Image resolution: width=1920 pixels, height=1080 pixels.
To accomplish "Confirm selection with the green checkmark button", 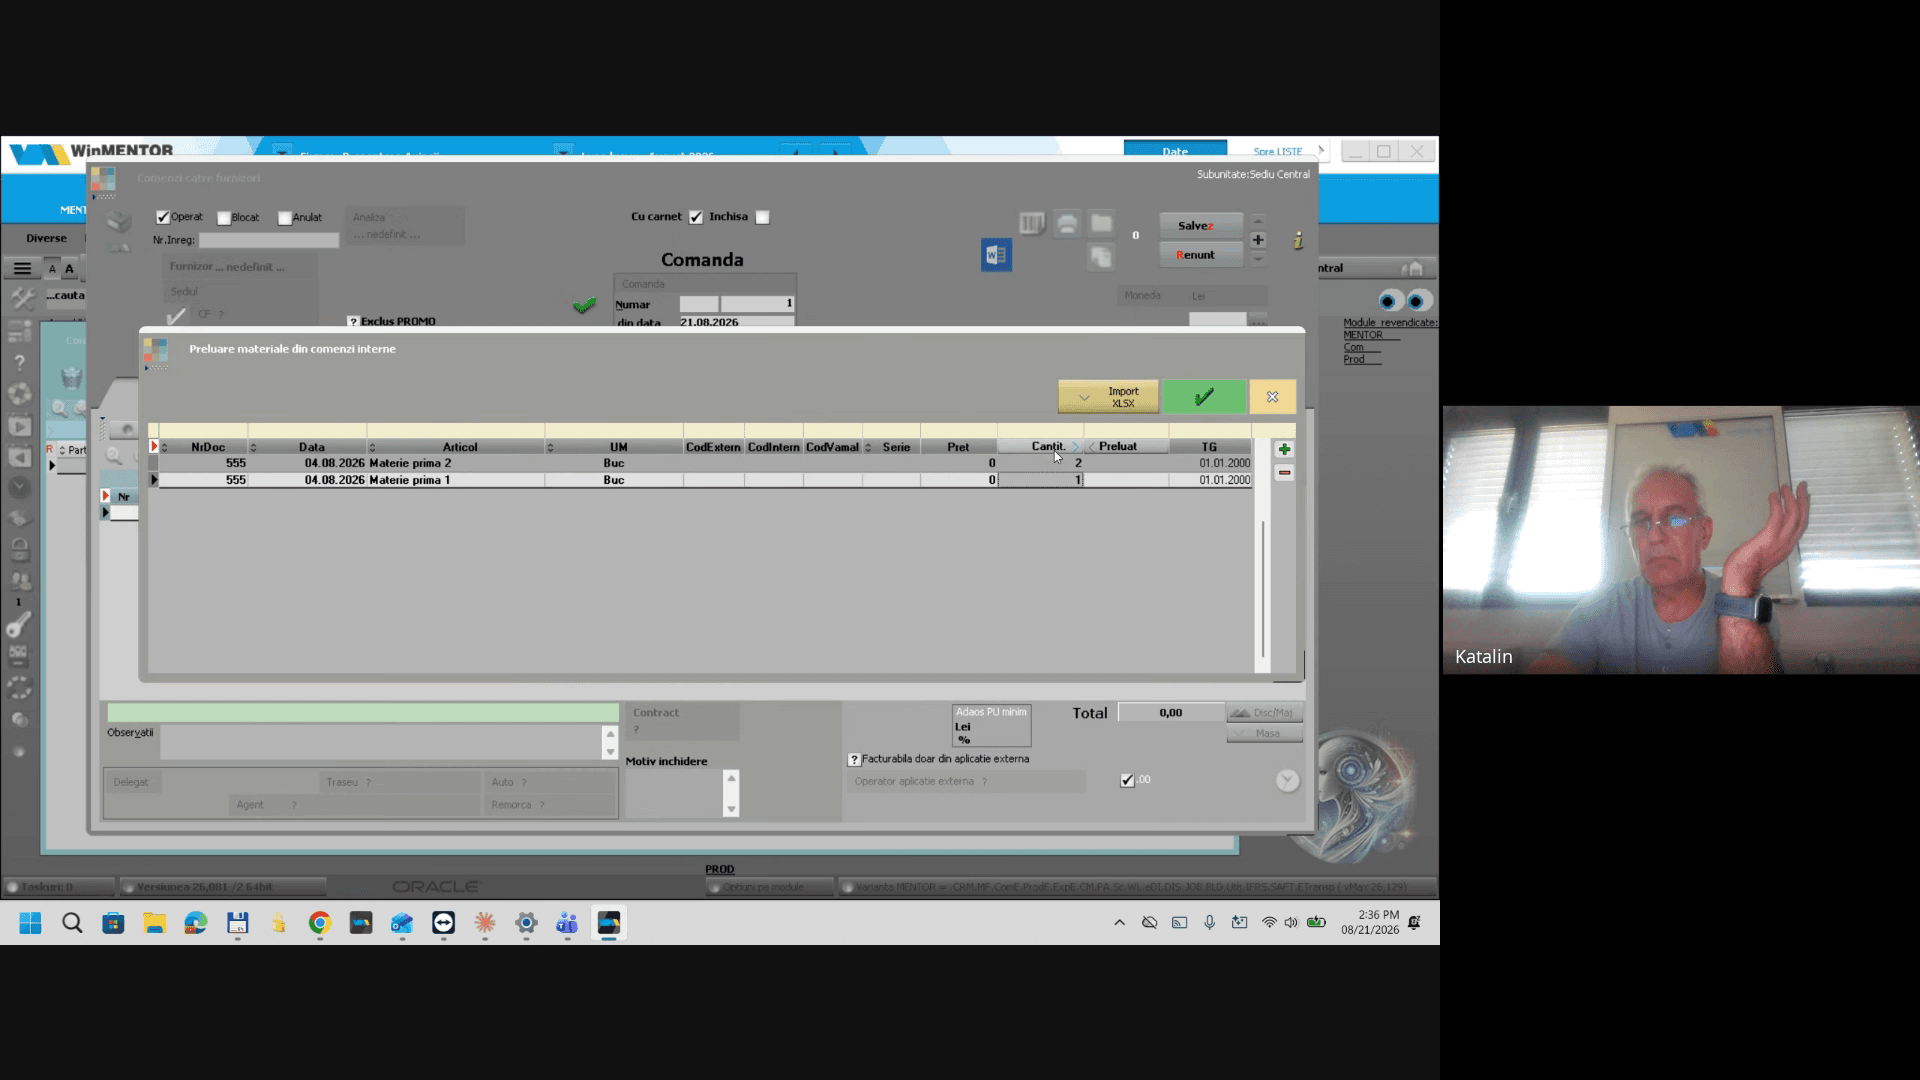I will pyautogui.click(x=1204, y=397).
